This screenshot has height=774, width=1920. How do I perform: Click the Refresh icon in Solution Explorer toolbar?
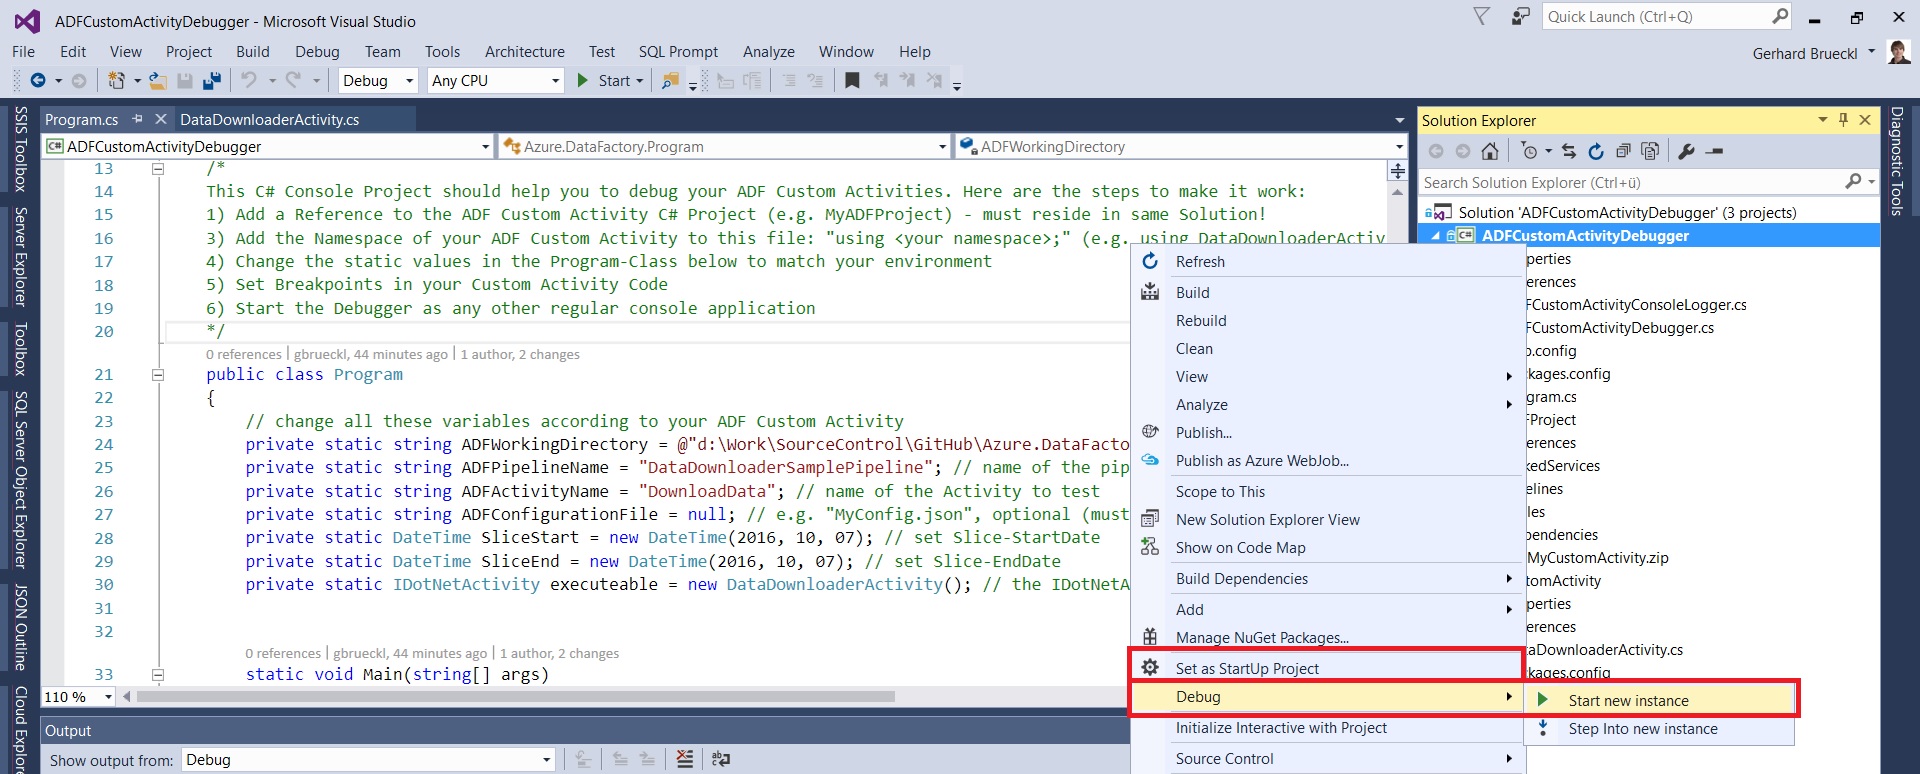1596,151
